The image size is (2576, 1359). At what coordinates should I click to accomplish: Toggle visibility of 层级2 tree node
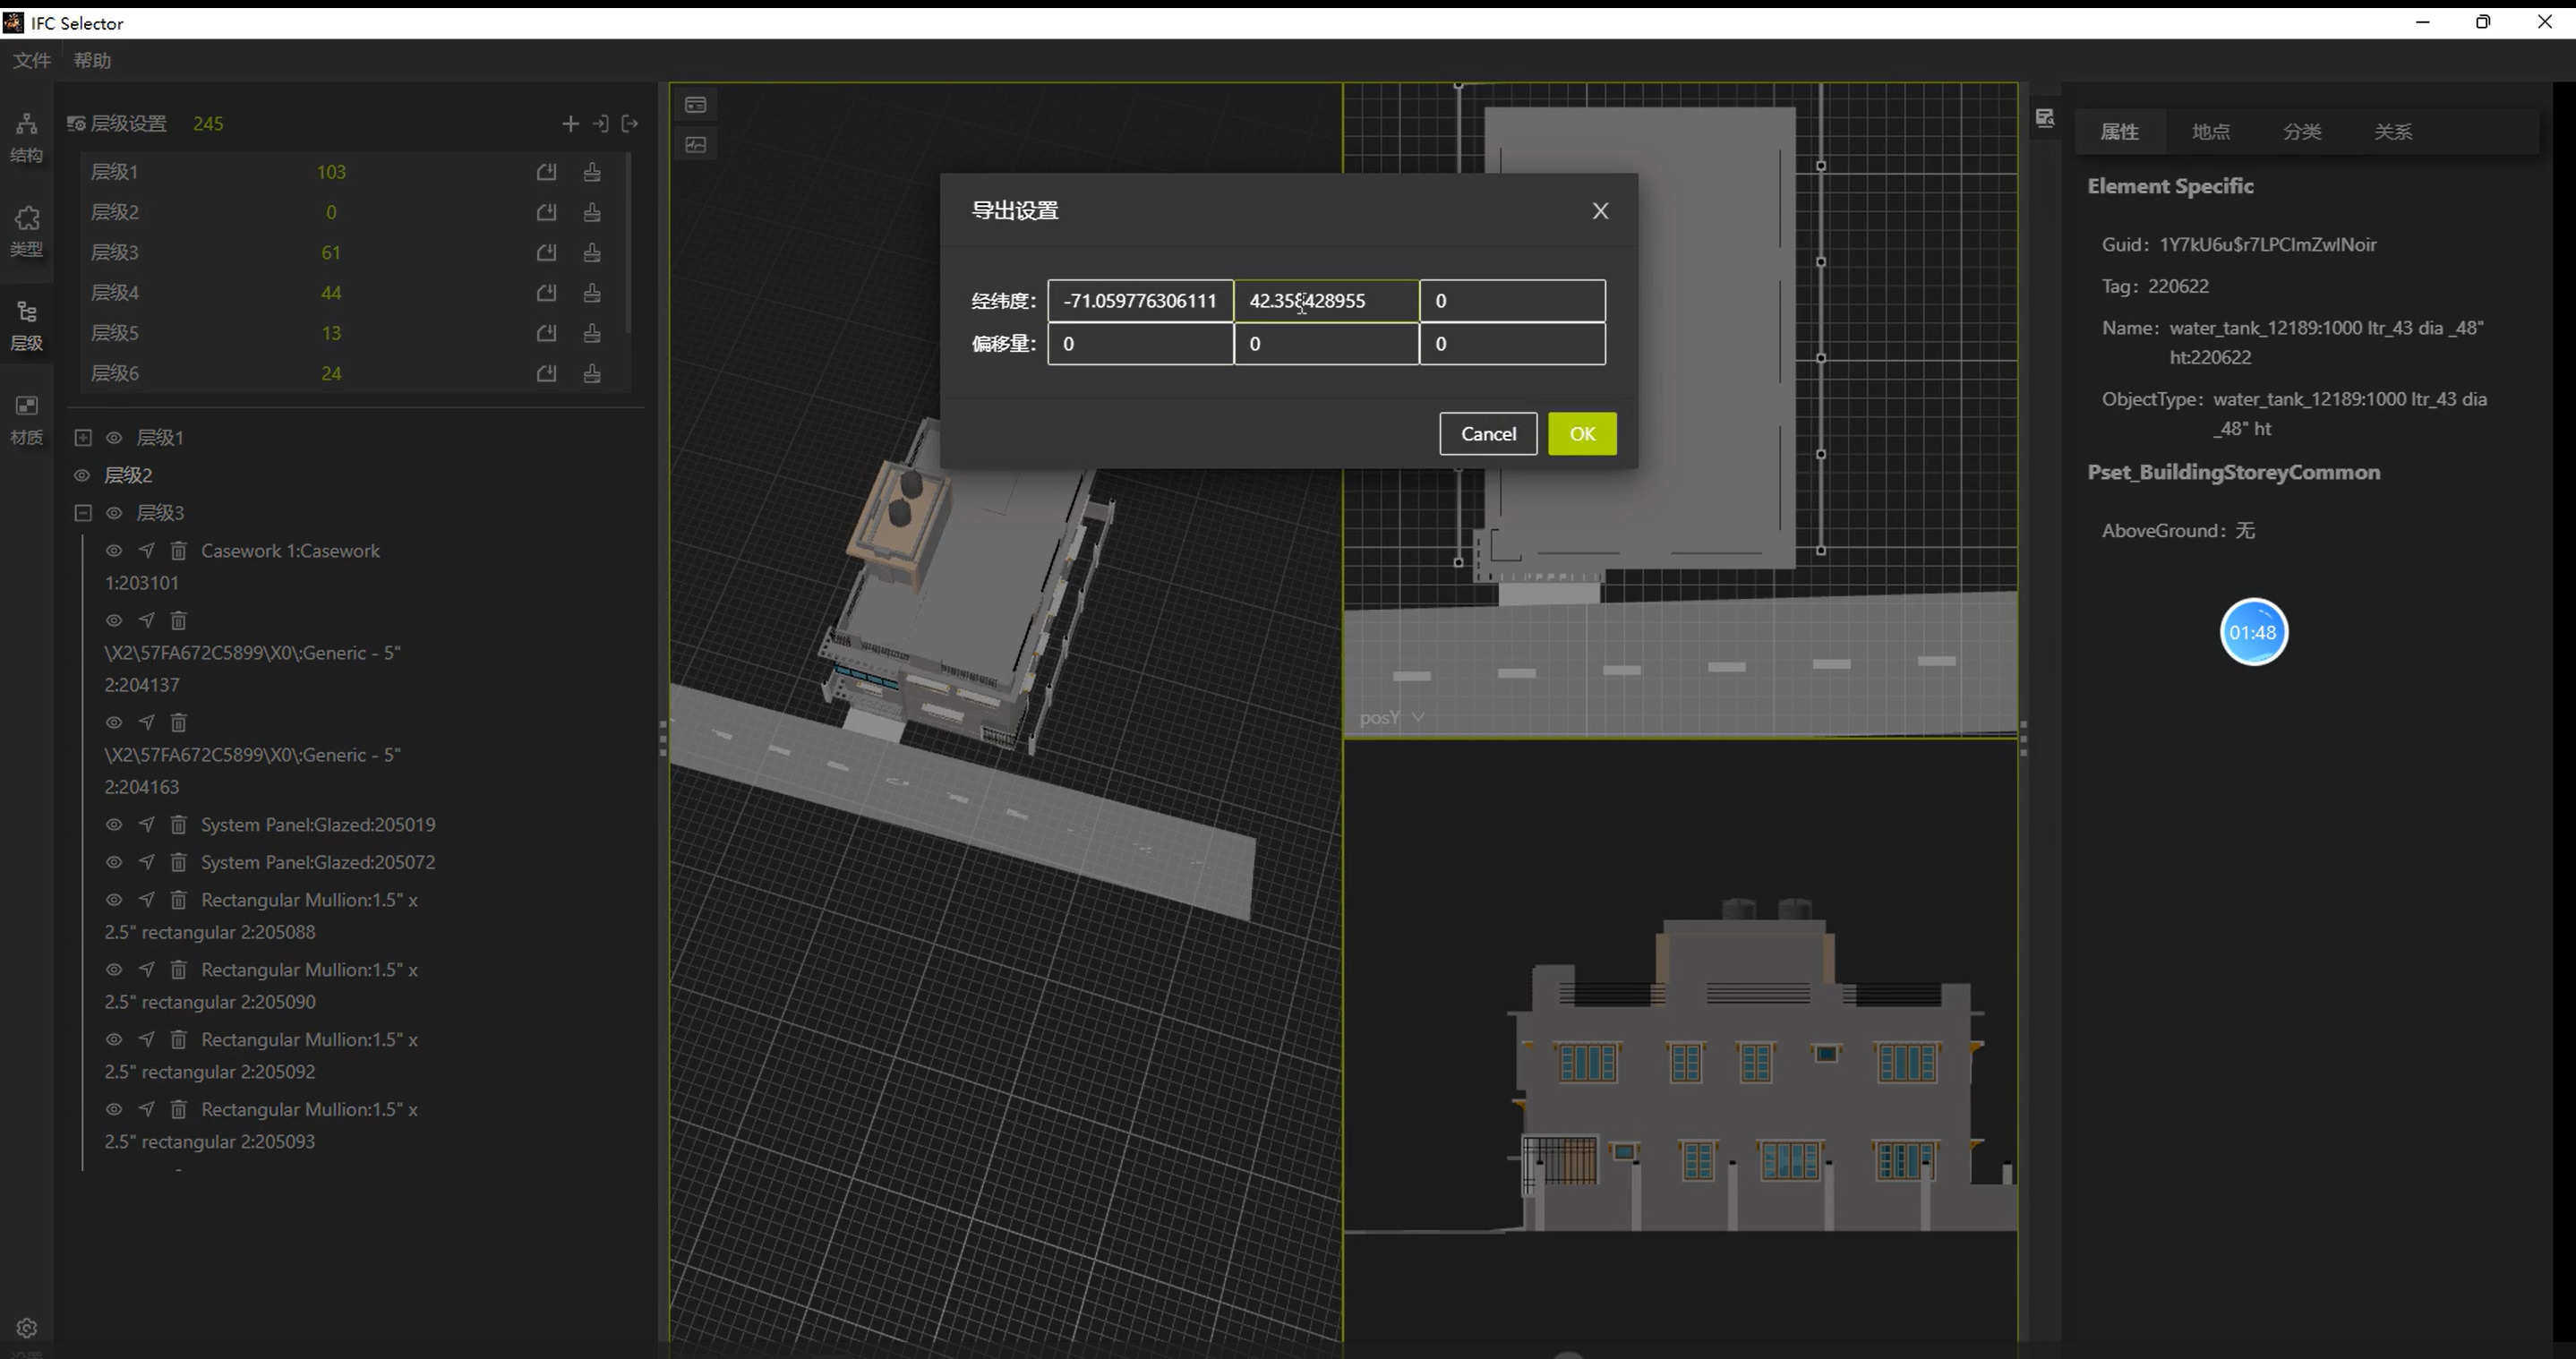click(x=82, y=475)
